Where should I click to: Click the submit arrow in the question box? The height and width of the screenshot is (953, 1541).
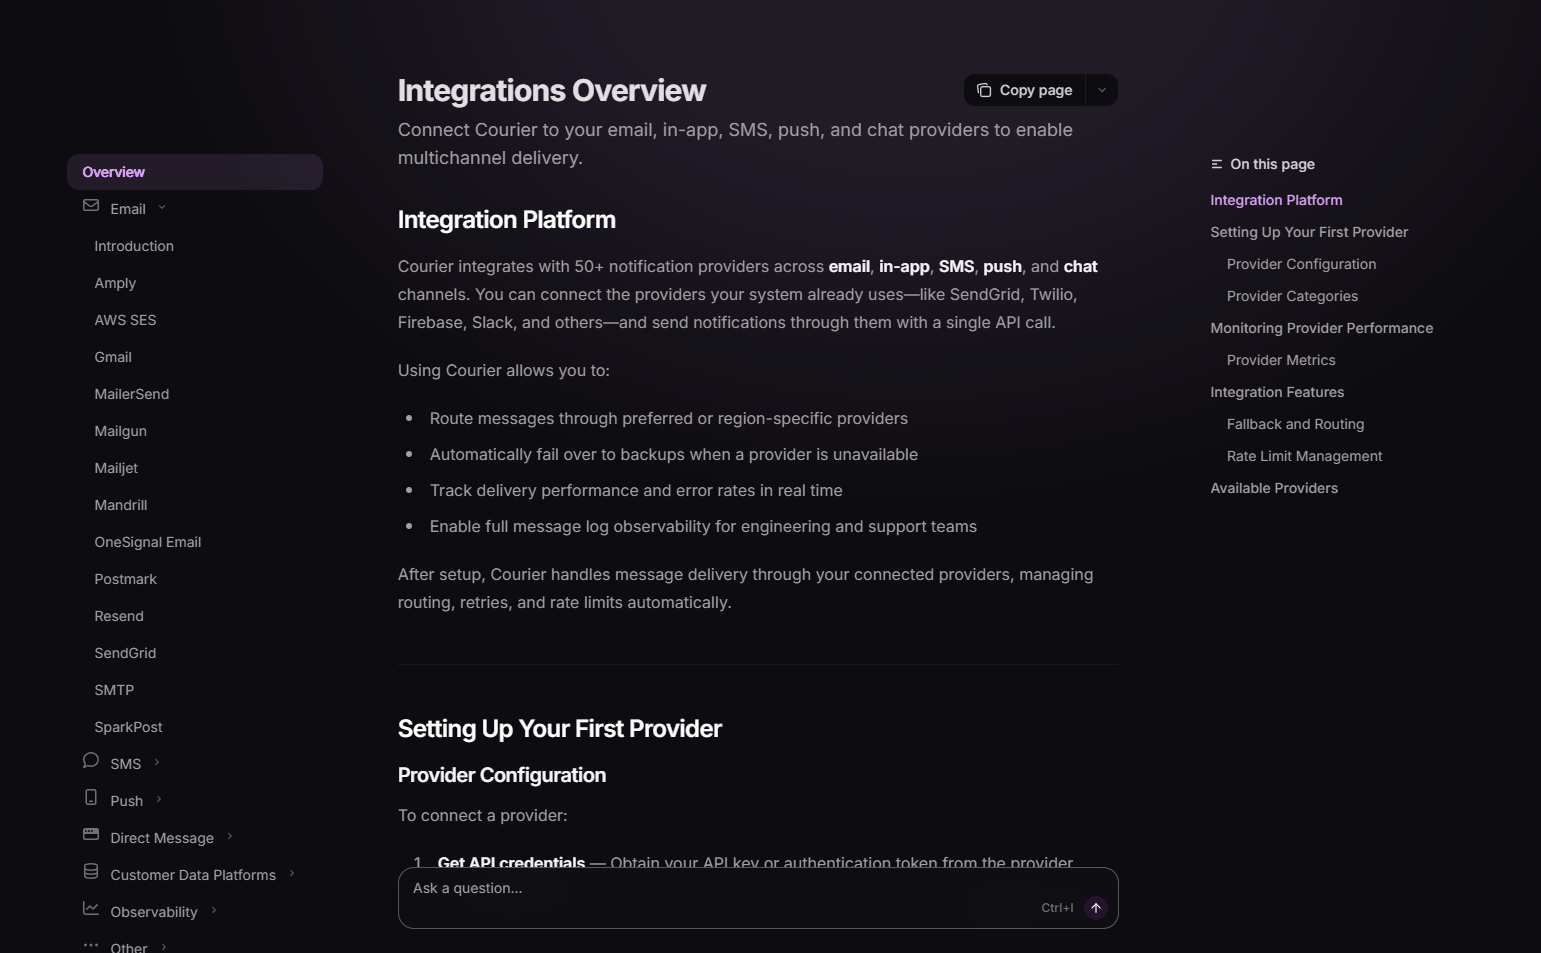(x=1095, y=907)
